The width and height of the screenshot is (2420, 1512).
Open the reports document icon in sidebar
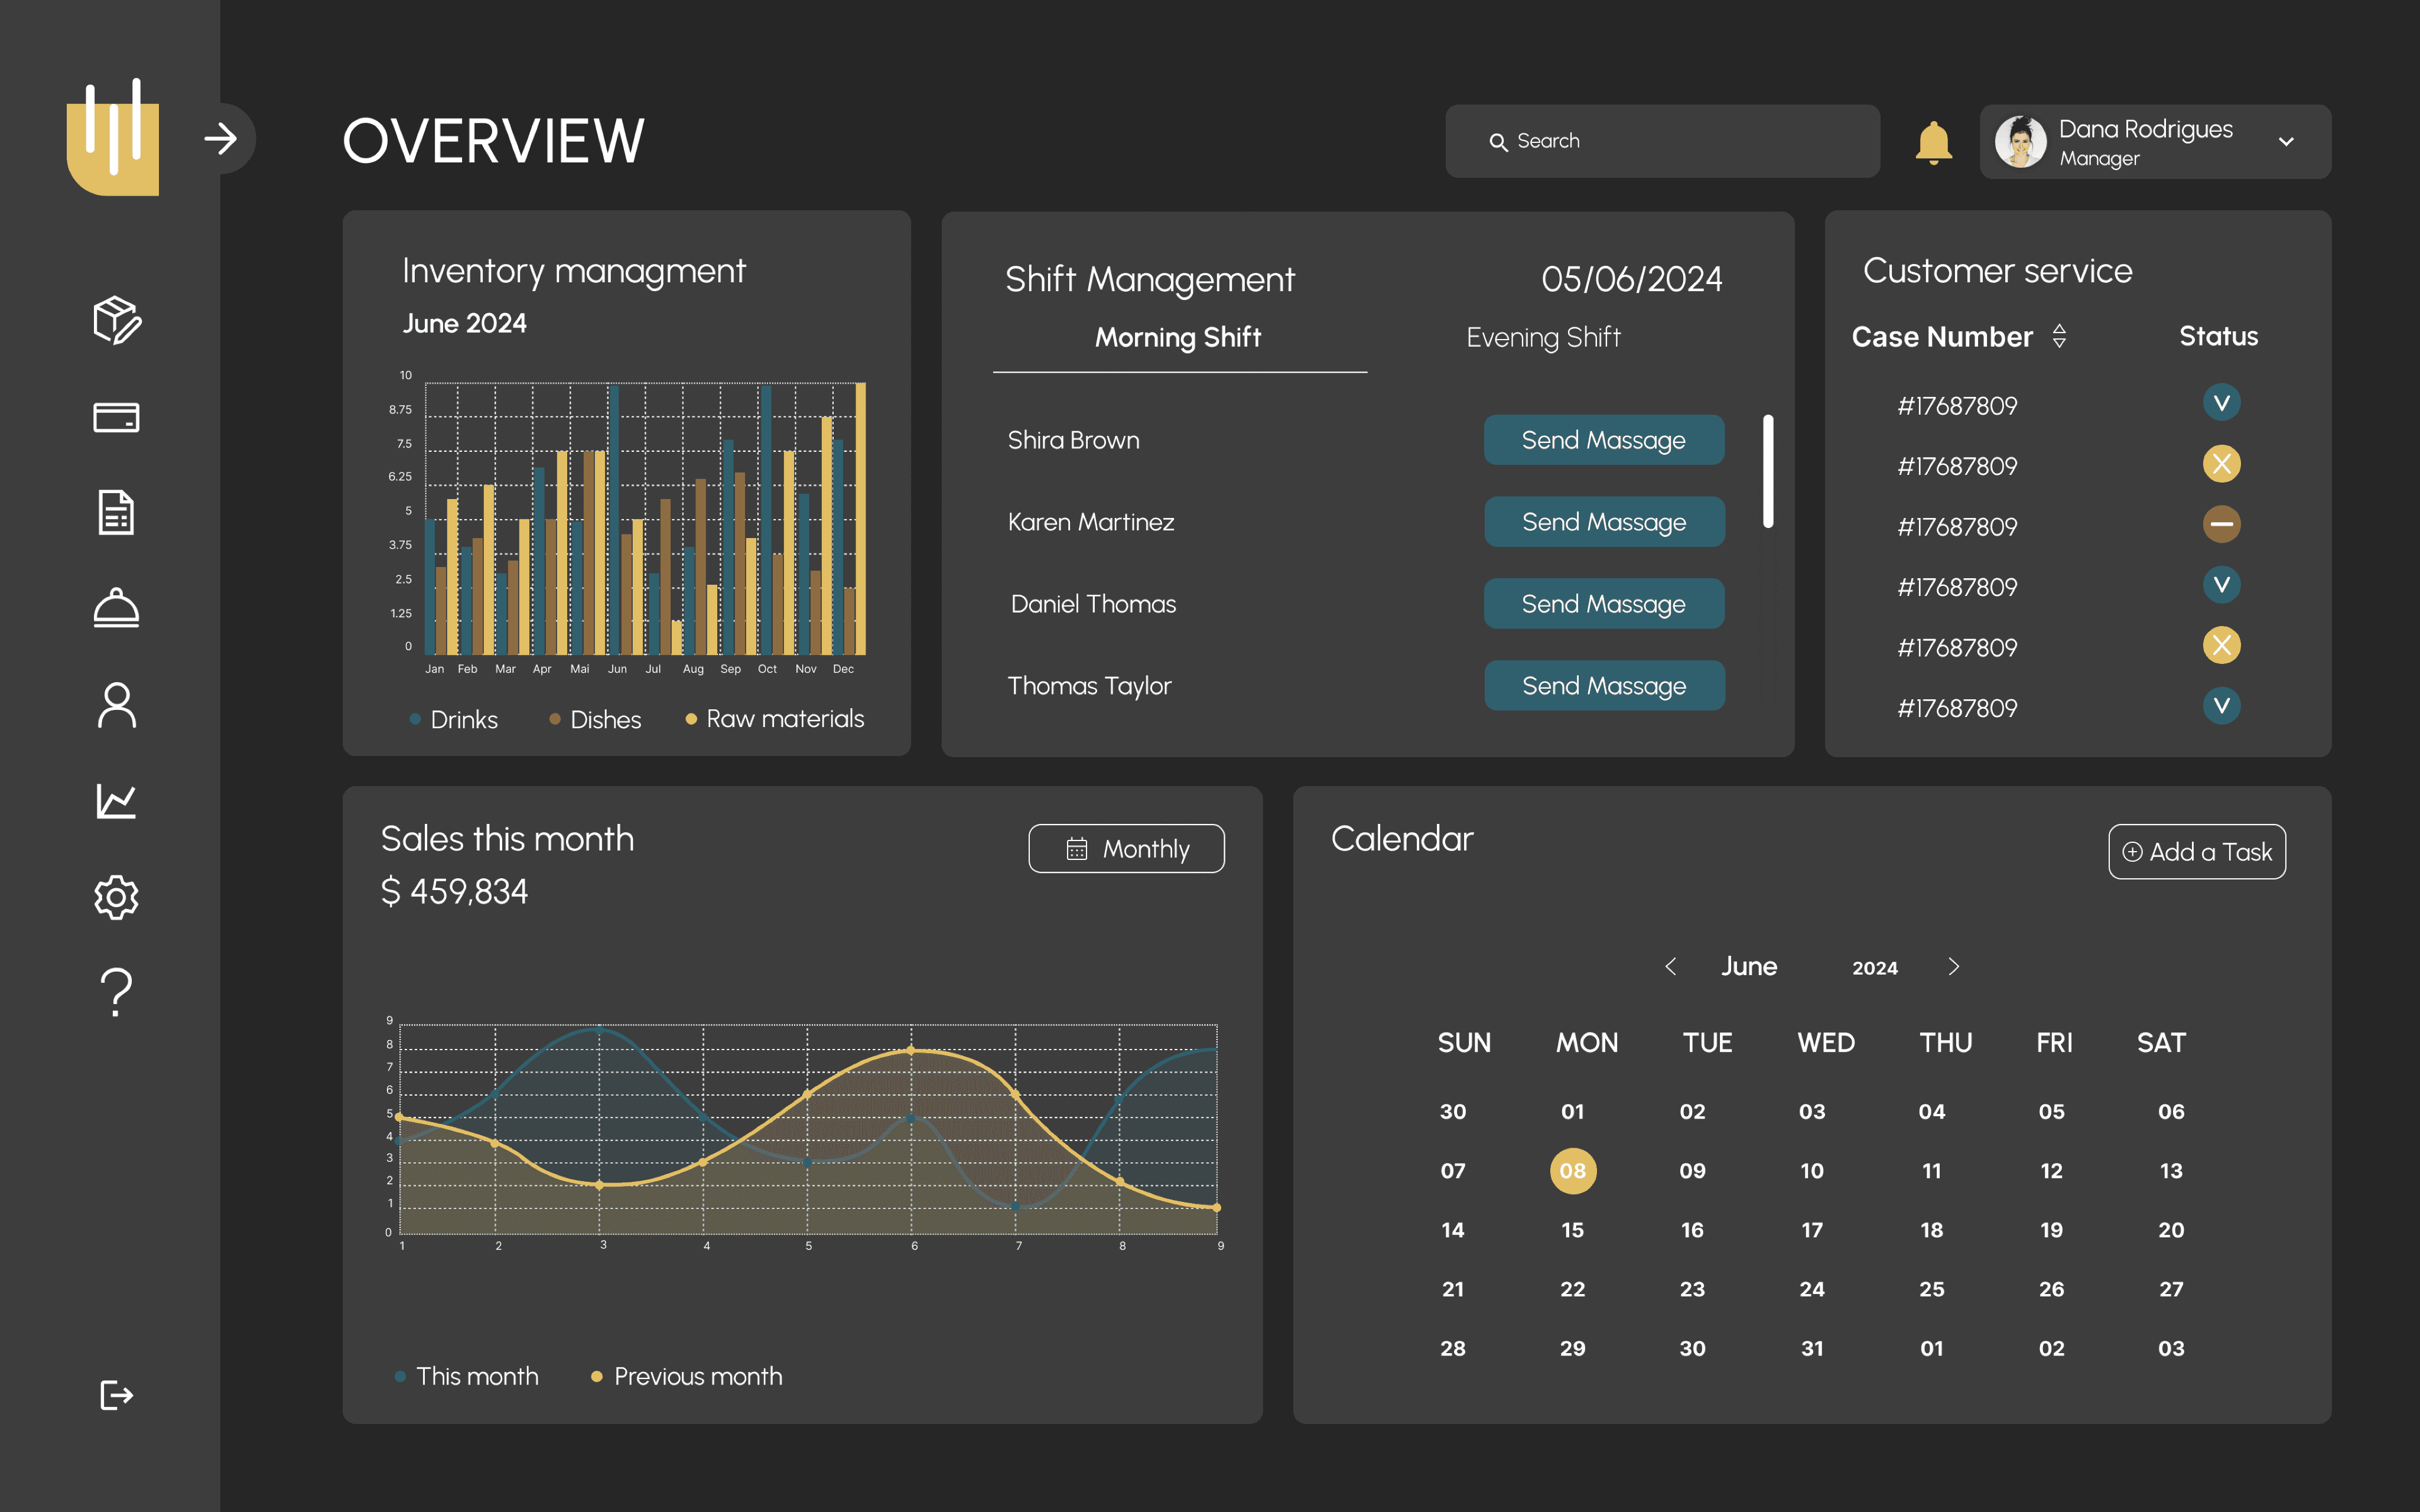tap(116, 512)
